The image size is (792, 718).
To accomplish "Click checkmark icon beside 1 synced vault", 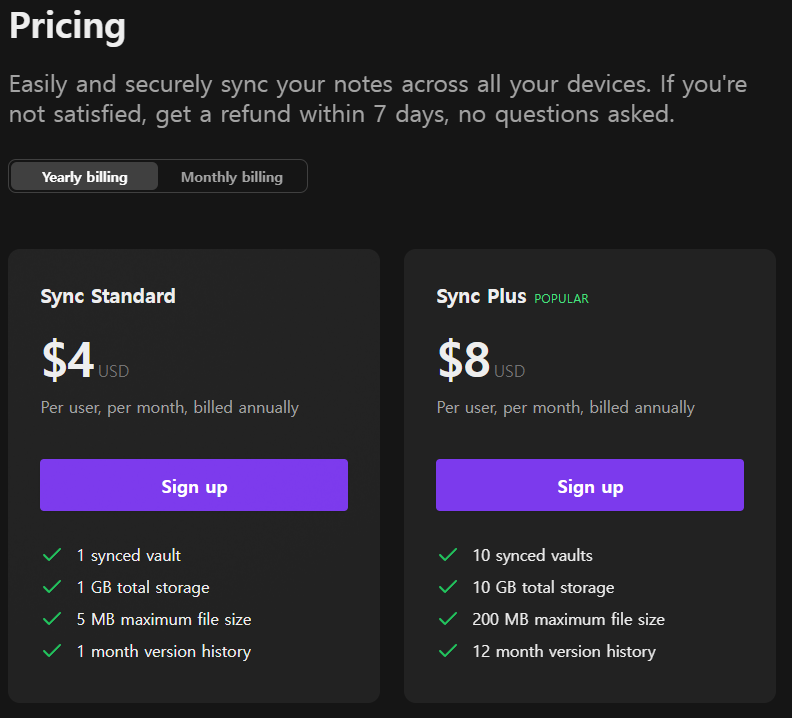I will pos(52,555).
